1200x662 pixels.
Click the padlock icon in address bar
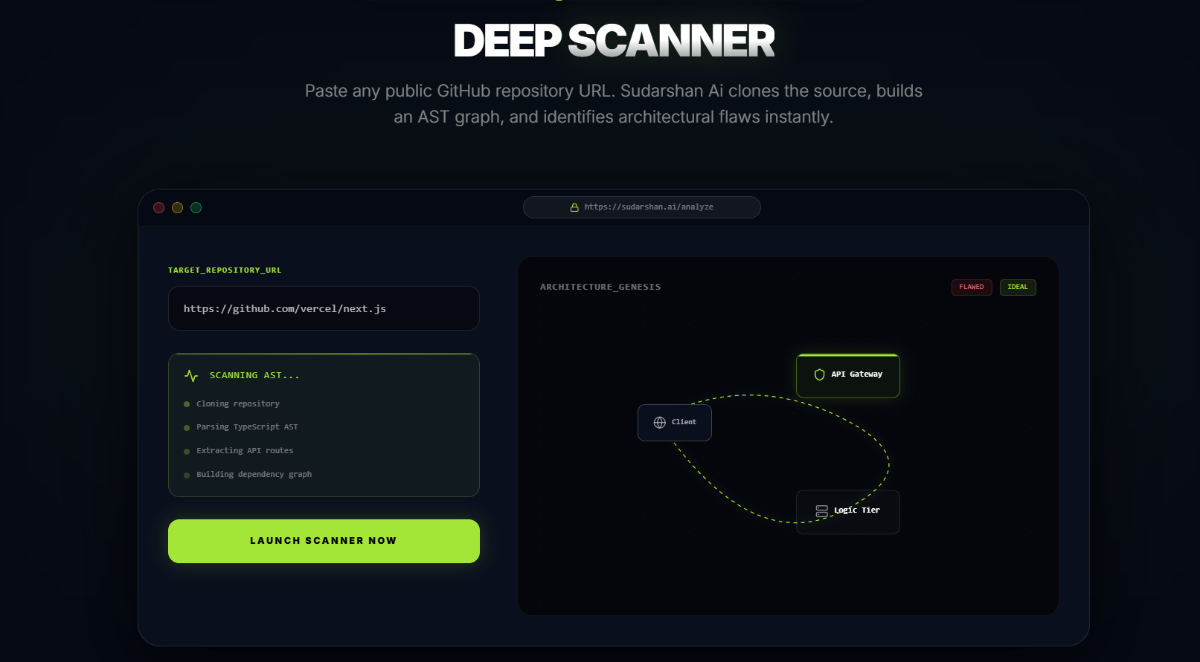click(x=574, y=207)
